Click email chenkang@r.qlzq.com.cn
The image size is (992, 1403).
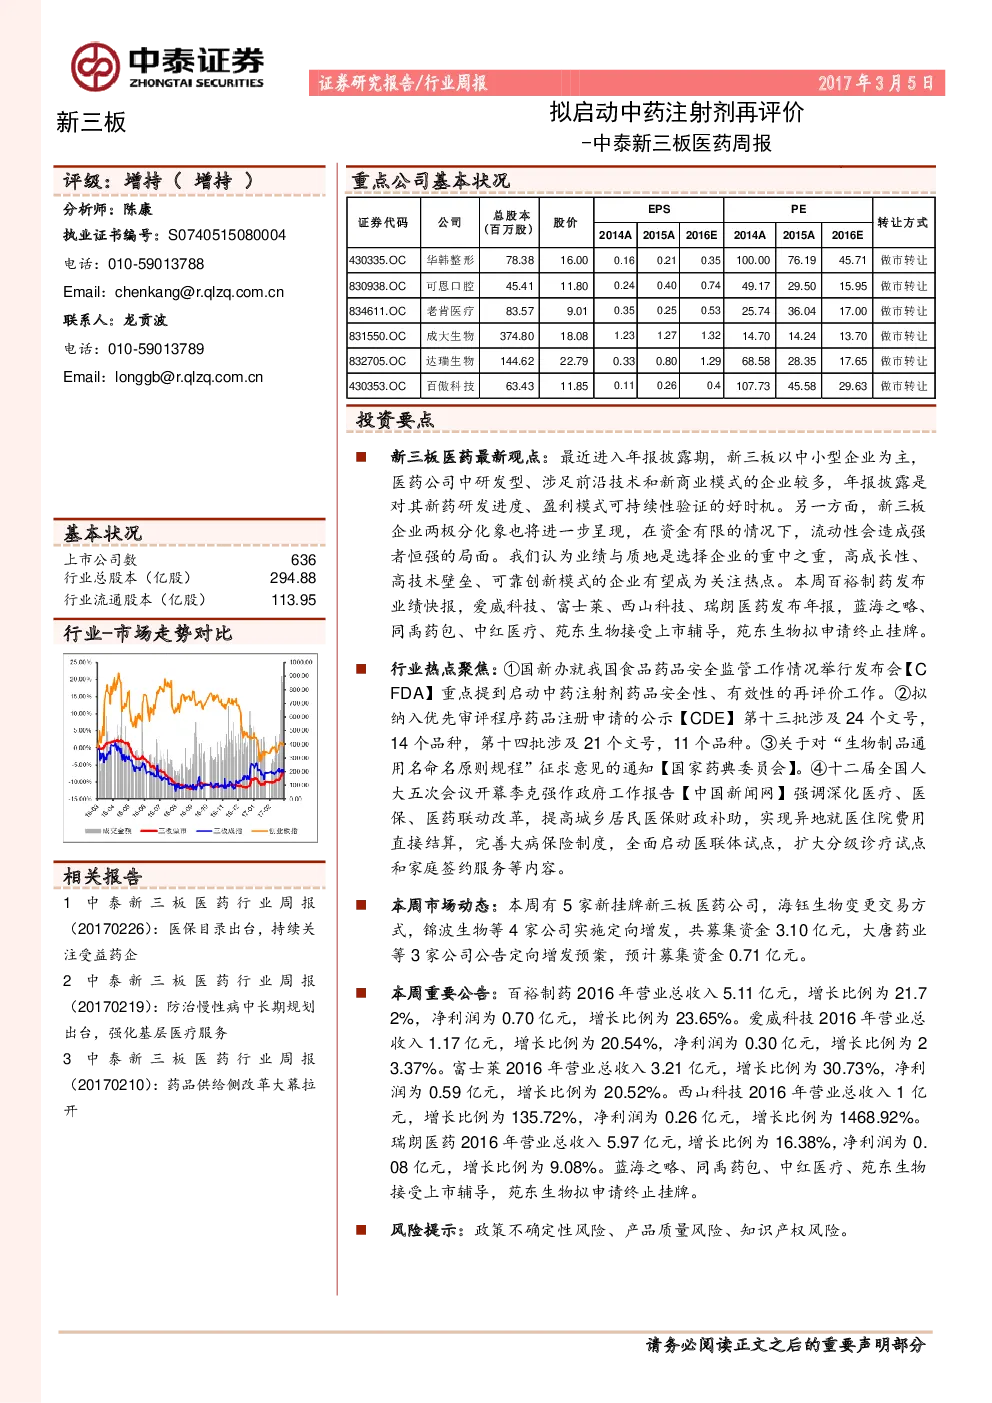199,292
